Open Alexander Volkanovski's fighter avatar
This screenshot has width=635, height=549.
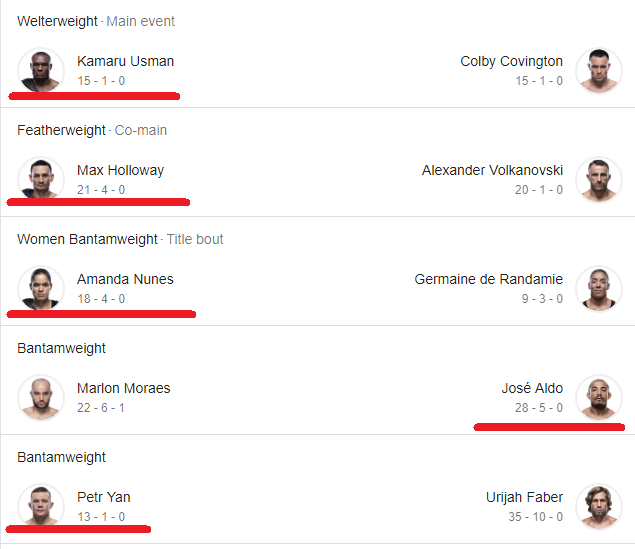[599, 179]
